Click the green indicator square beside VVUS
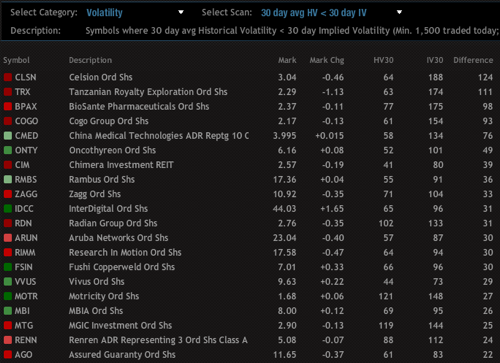500x363 pixels. coord(8,282)
